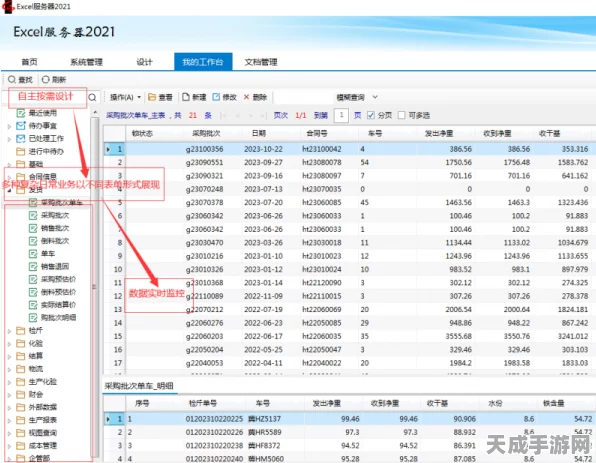Image resolution: width=596 pixels, height=463 pixels.
Task: Click the 发出净重 column header in main grid
Action: click(x=439, y=133)
